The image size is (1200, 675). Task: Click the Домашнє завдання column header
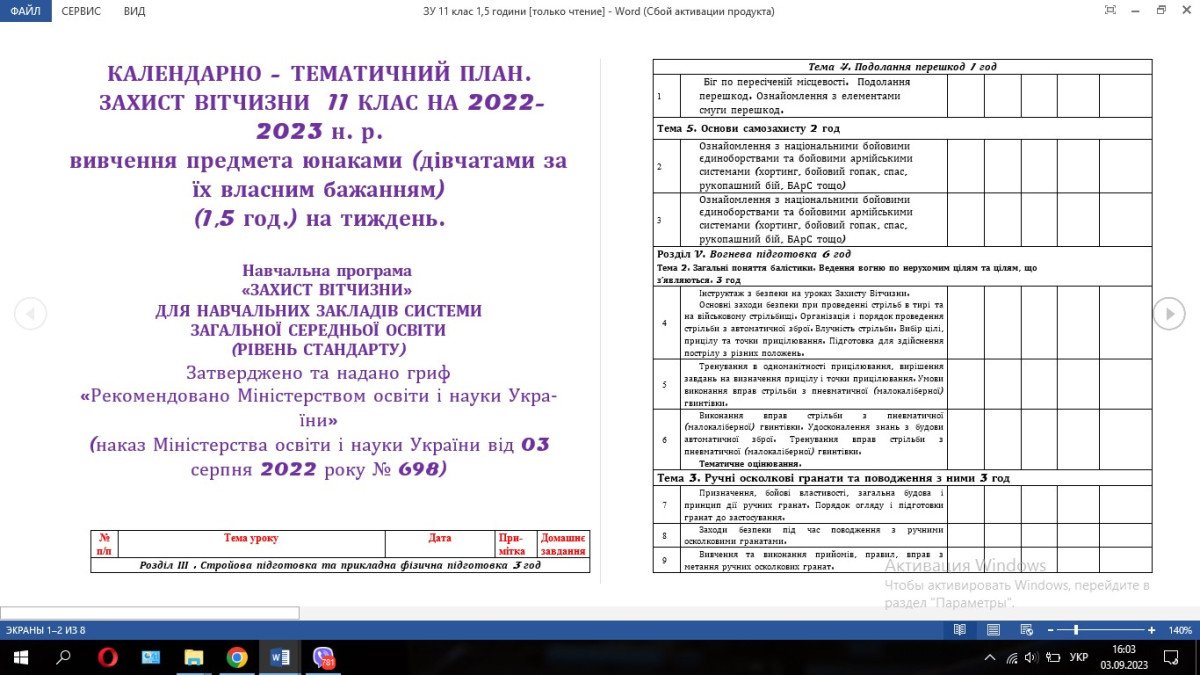[x=563, y=544]
